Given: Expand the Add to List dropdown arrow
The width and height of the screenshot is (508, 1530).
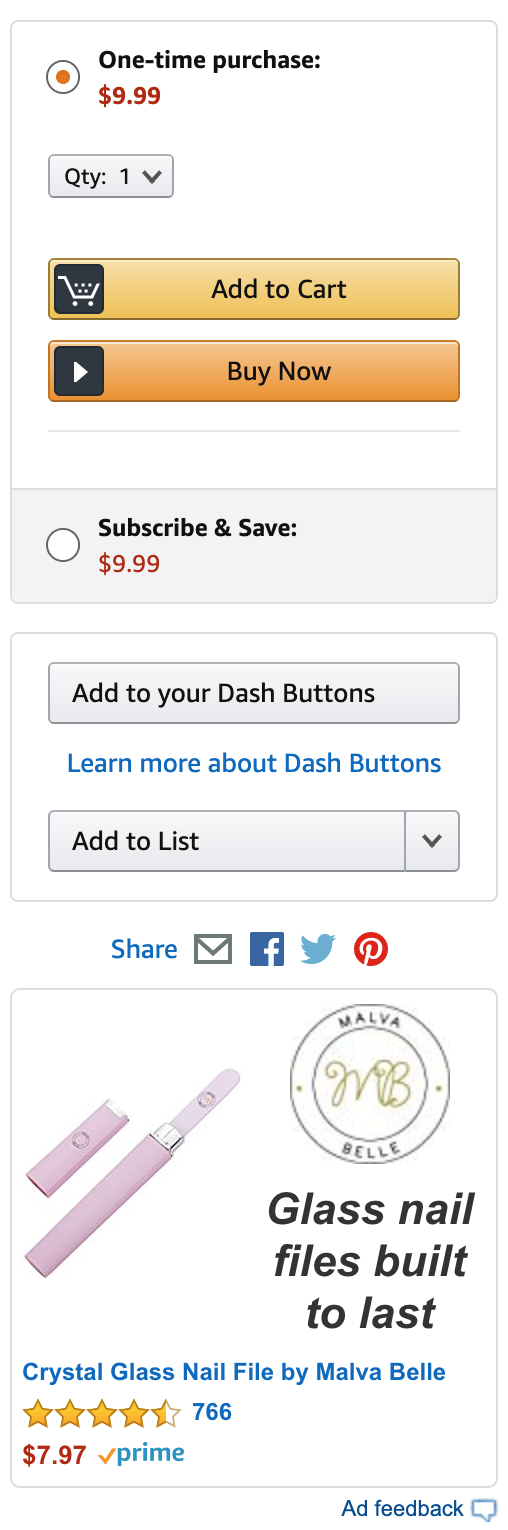Looking at the screenshot, I should click(x=432, y=841).
